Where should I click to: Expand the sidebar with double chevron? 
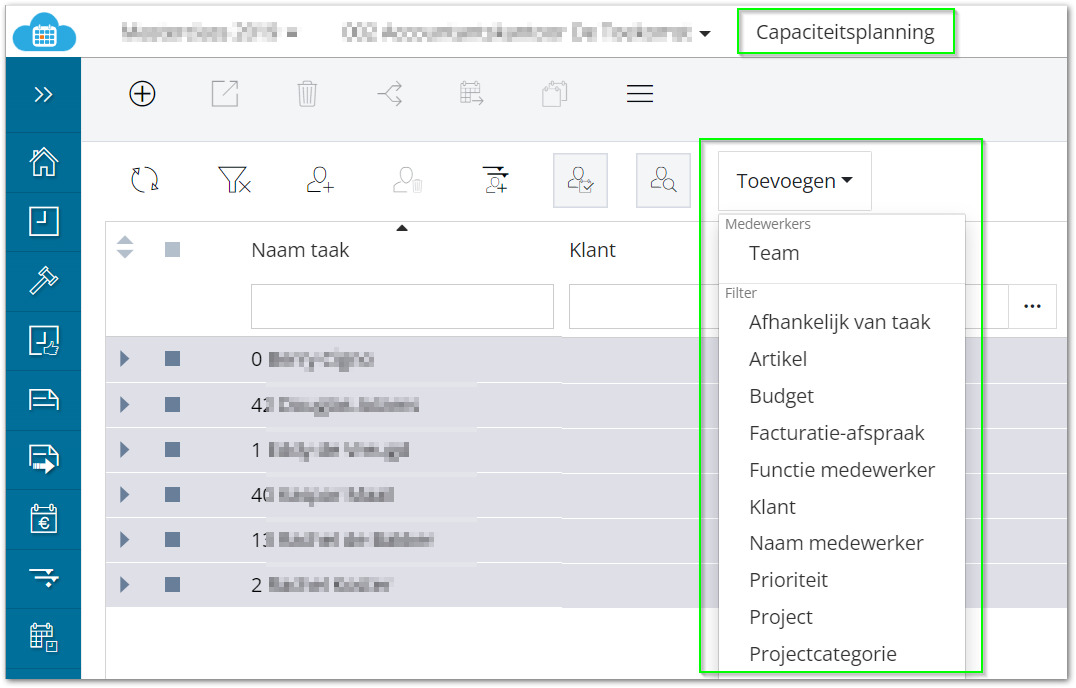pyautogui.click(x=43, y=95)
